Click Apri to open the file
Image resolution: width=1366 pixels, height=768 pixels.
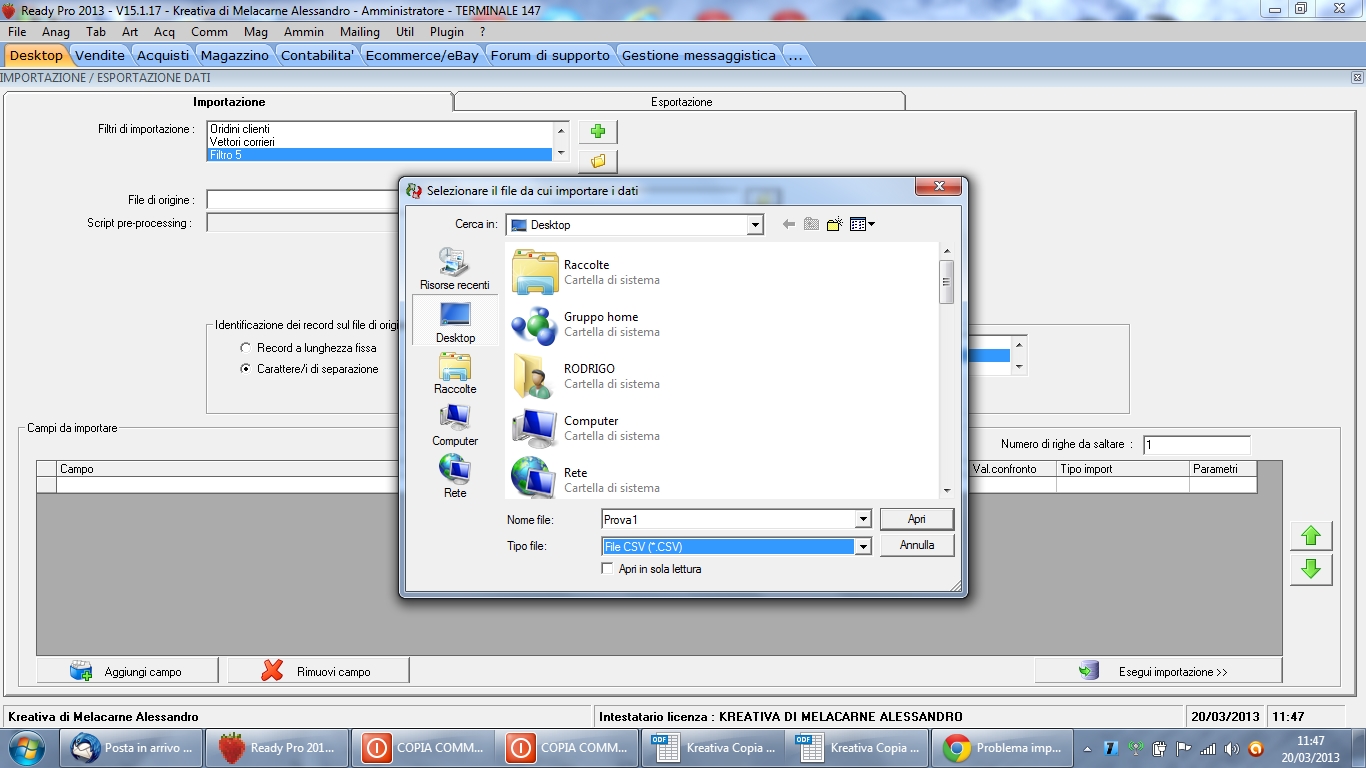click(x=917, y=519)
